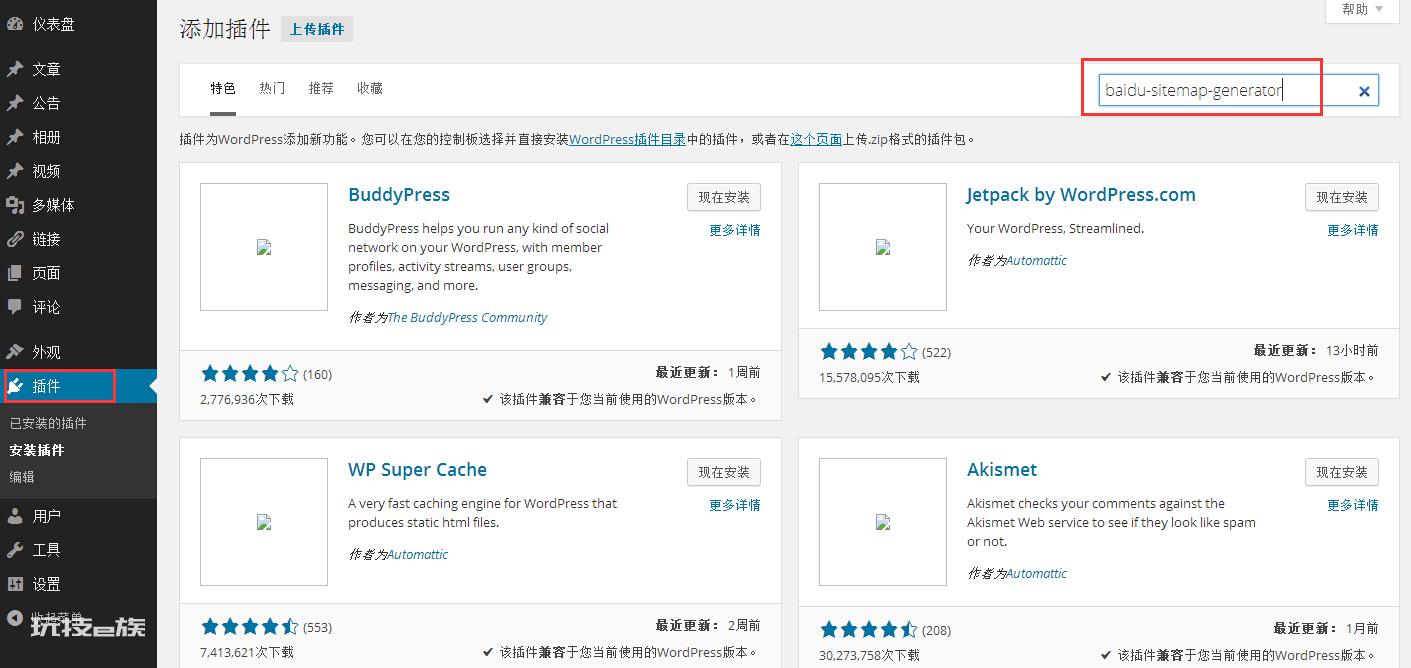Open the 编辑 plugin submenu item
The image size is (1411, 668).
[x=22, y=477]
